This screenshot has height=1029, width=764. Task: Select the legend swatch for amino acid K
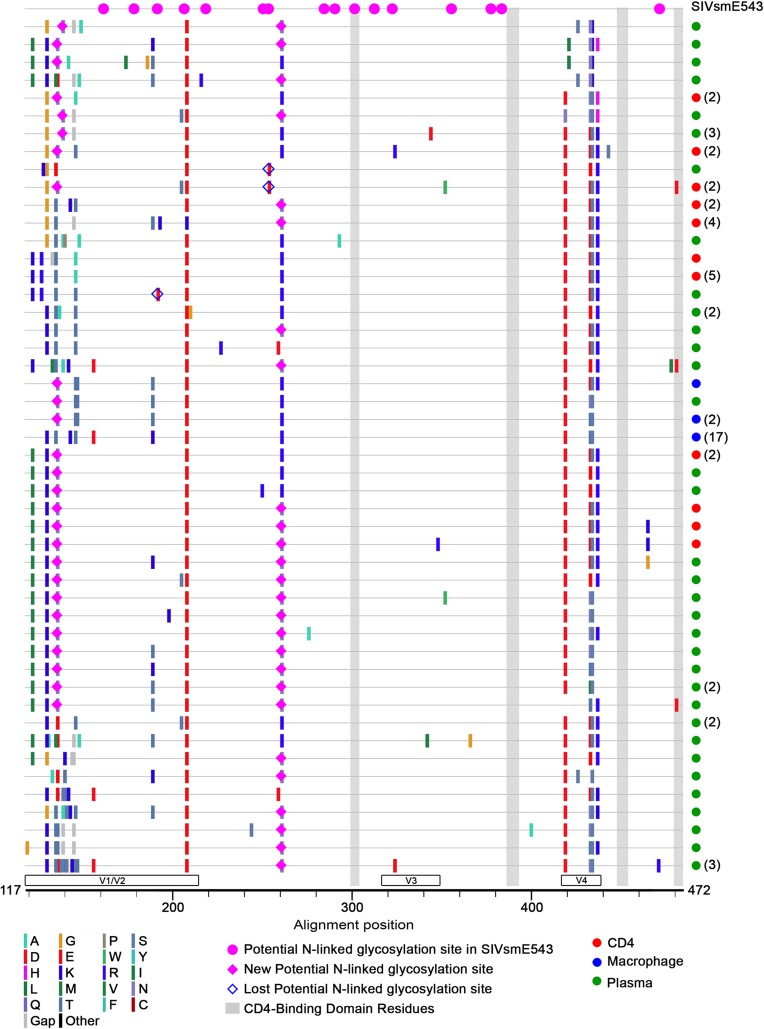[60, 973]
